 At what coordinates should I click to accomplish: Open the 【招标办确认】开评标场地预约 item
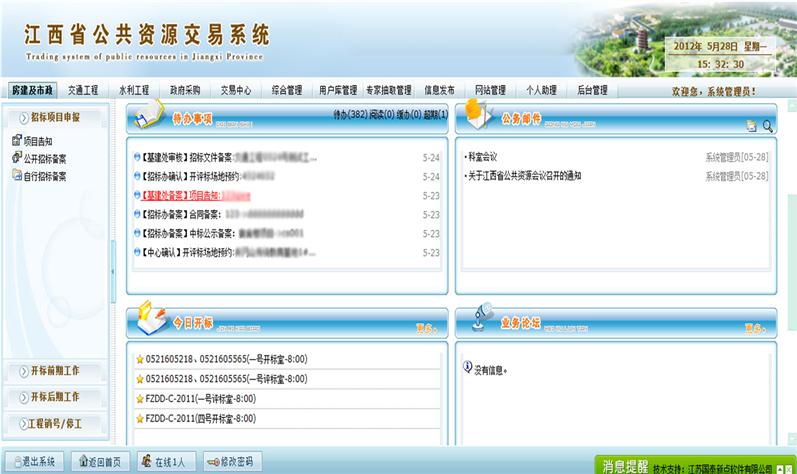tap(208, 176)
